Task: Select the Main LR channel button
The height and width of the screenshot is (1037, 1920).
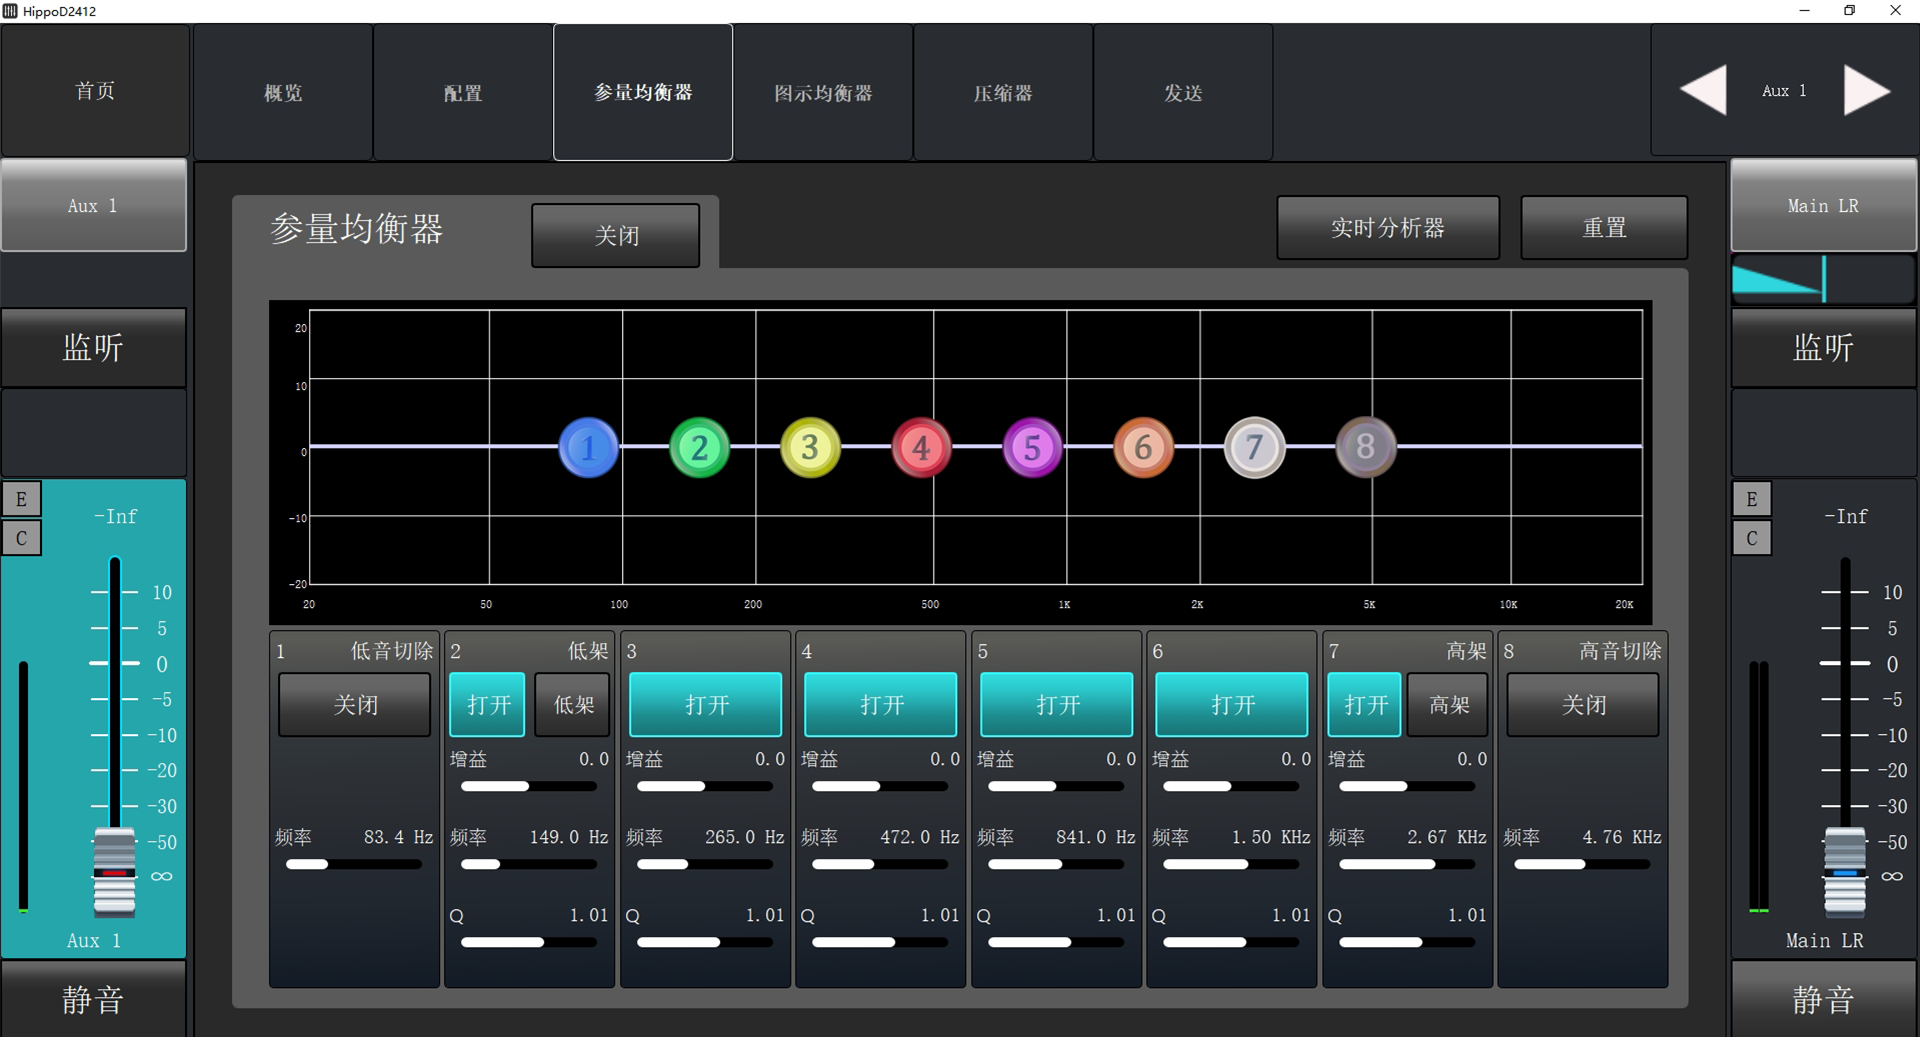Action: tap(1823, 205)
